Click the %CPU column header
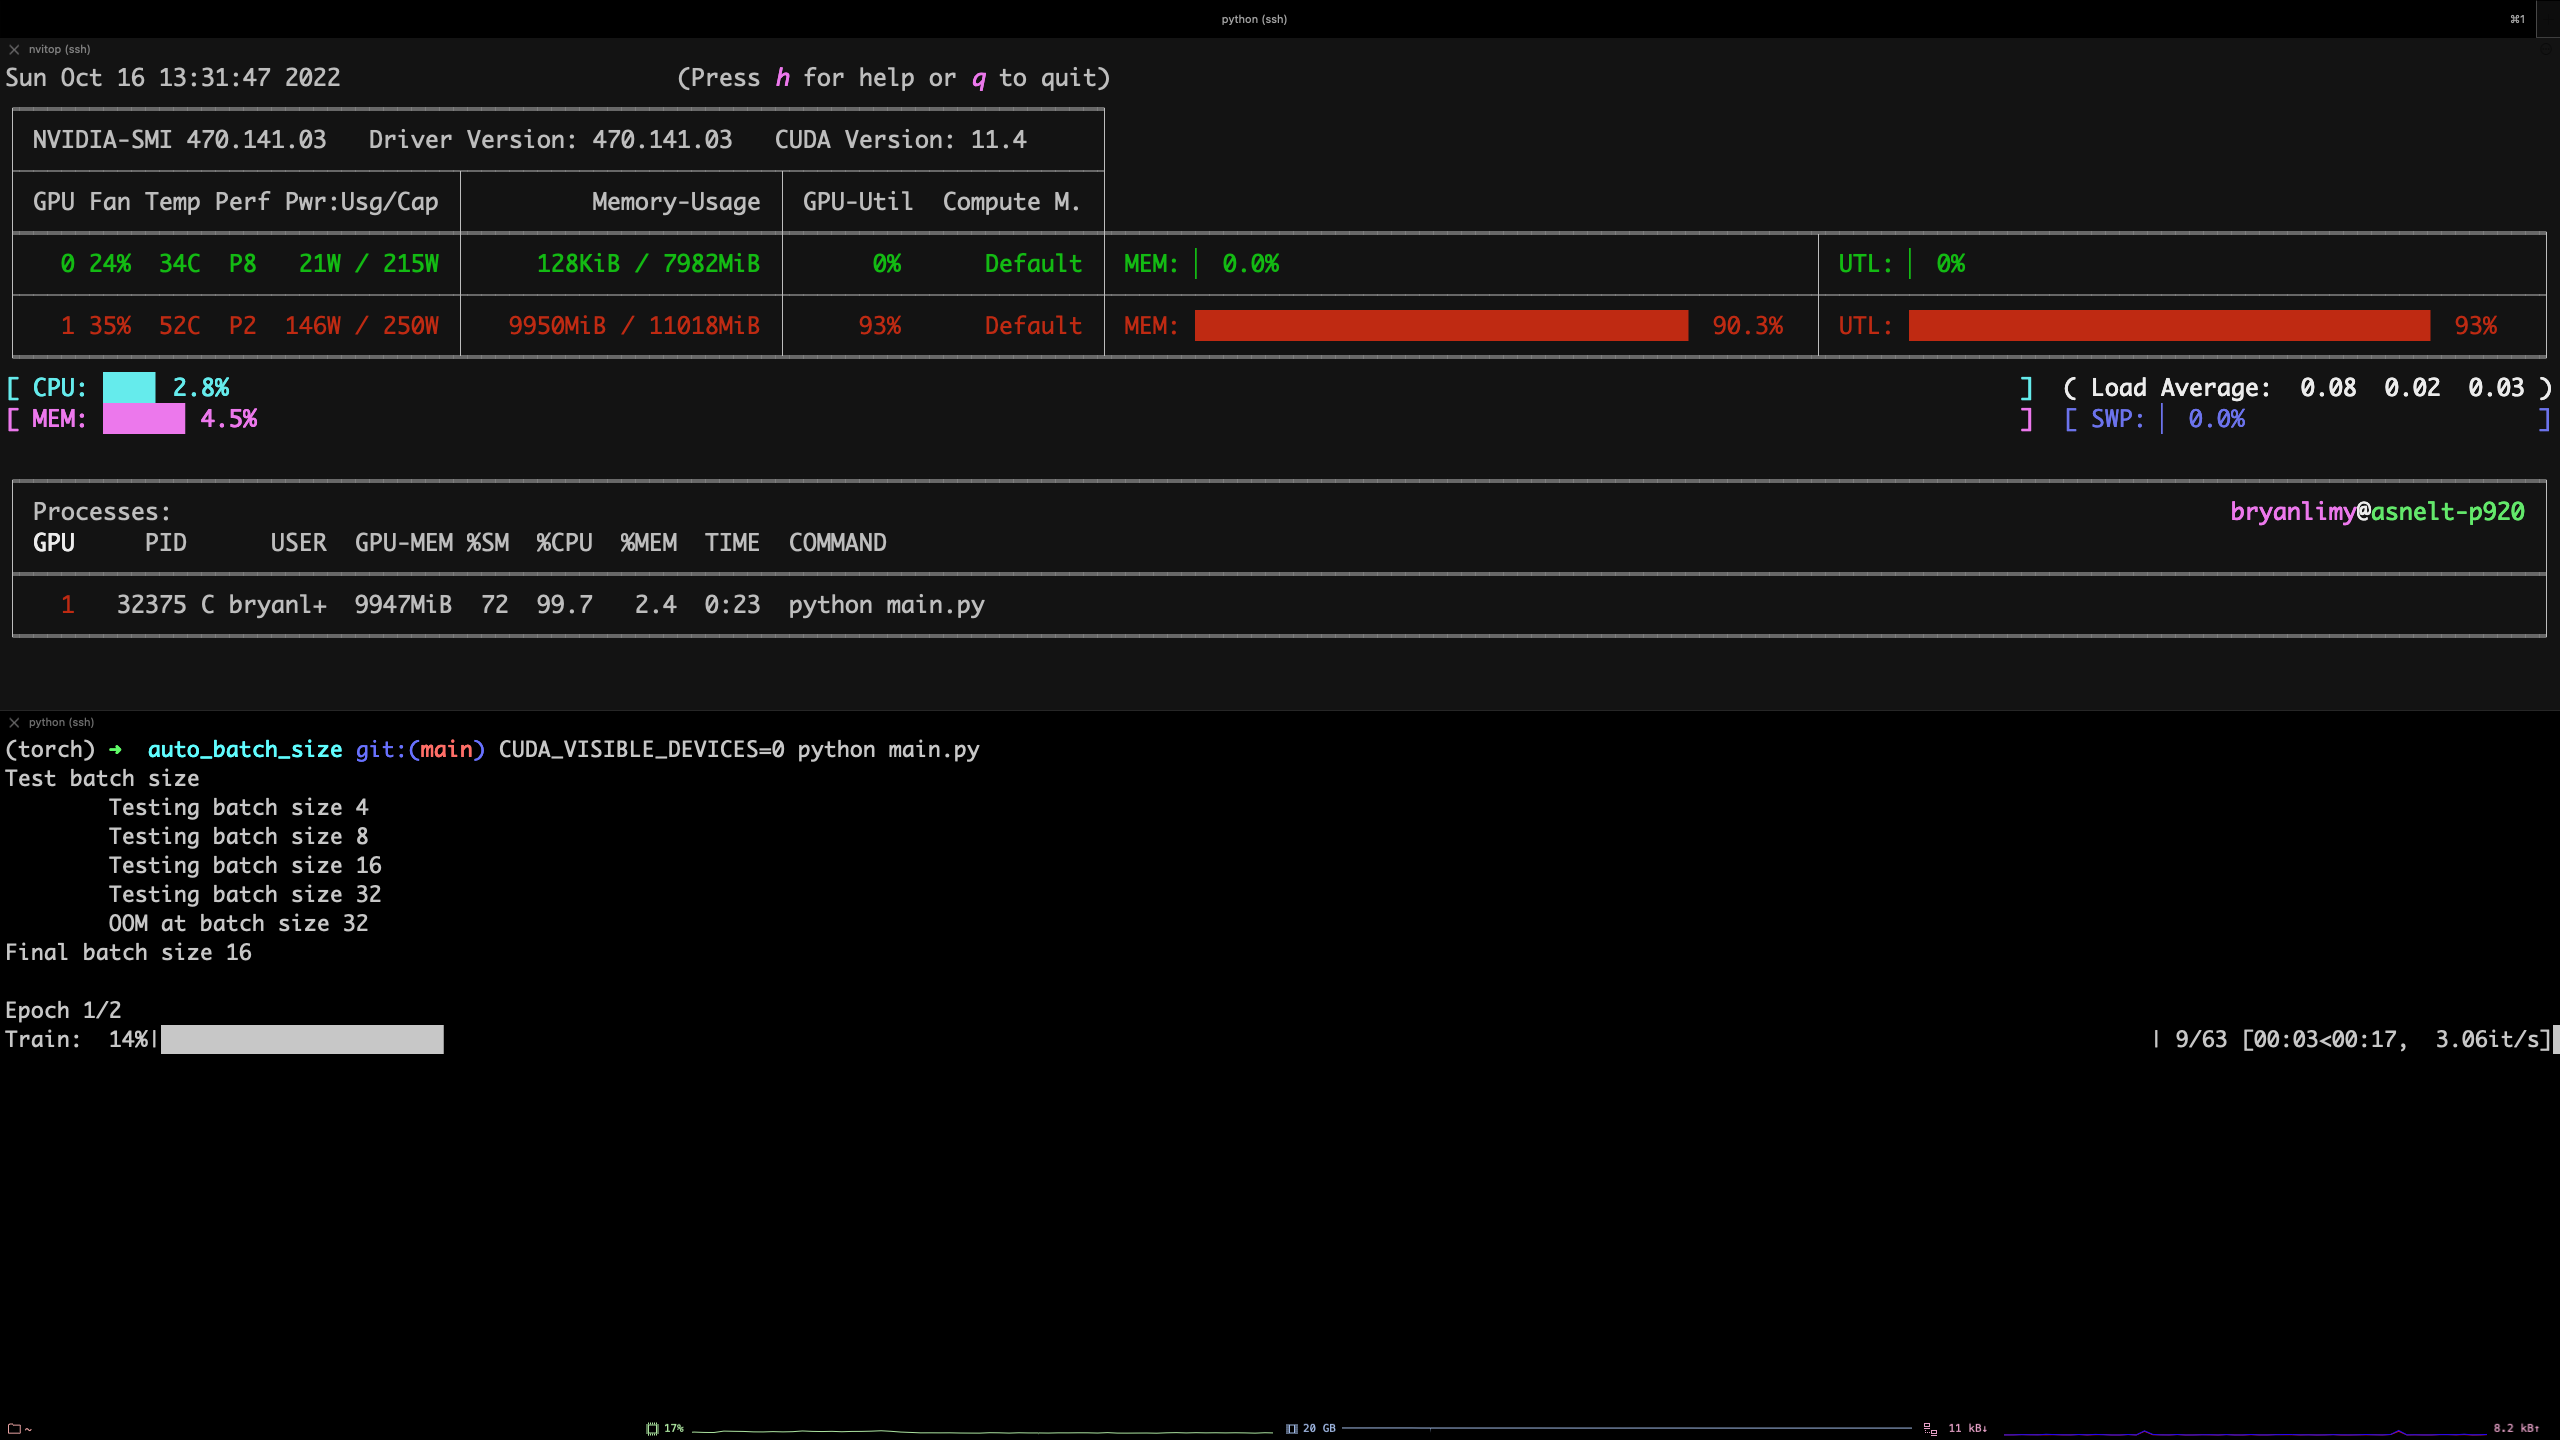Viewport: 2560px width, 1440px height. pyautogui.click(x=564, y=543)
